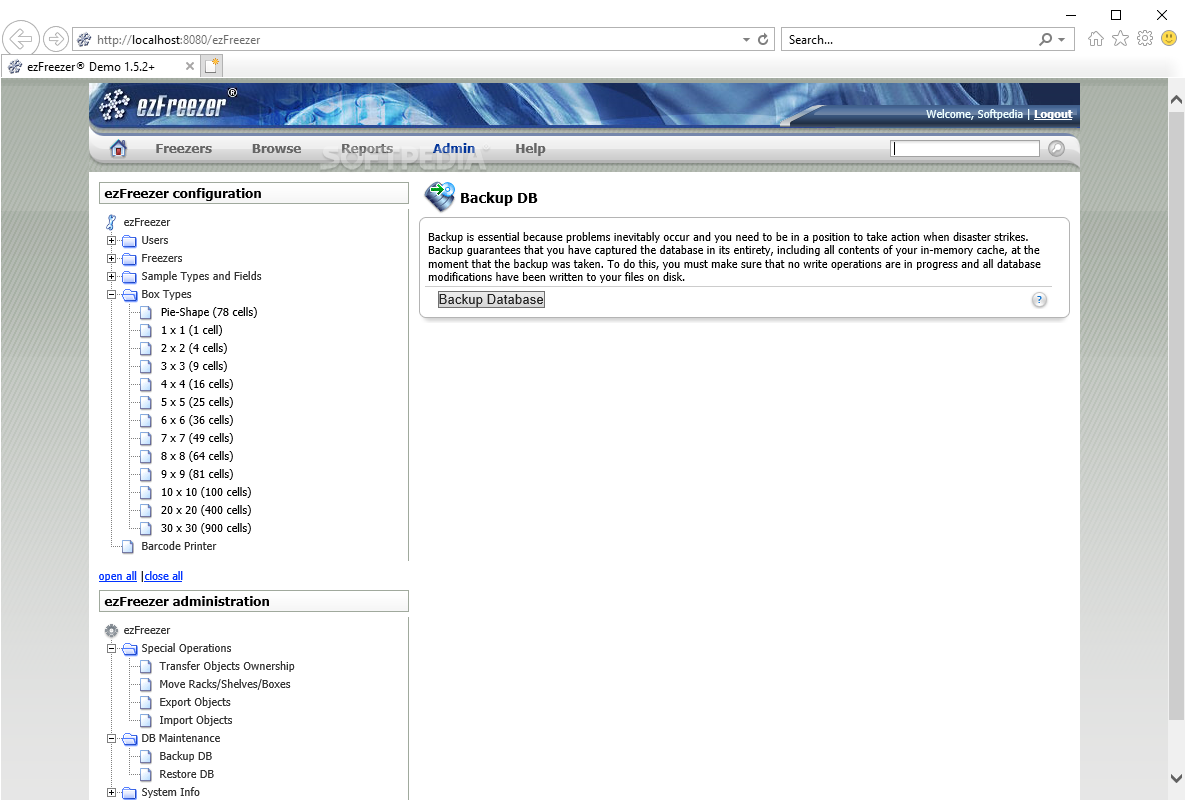Click the Backup Database button
The height and width of the screenshot is (801, 1186).
pyautogui.click(x=491, y=300)
